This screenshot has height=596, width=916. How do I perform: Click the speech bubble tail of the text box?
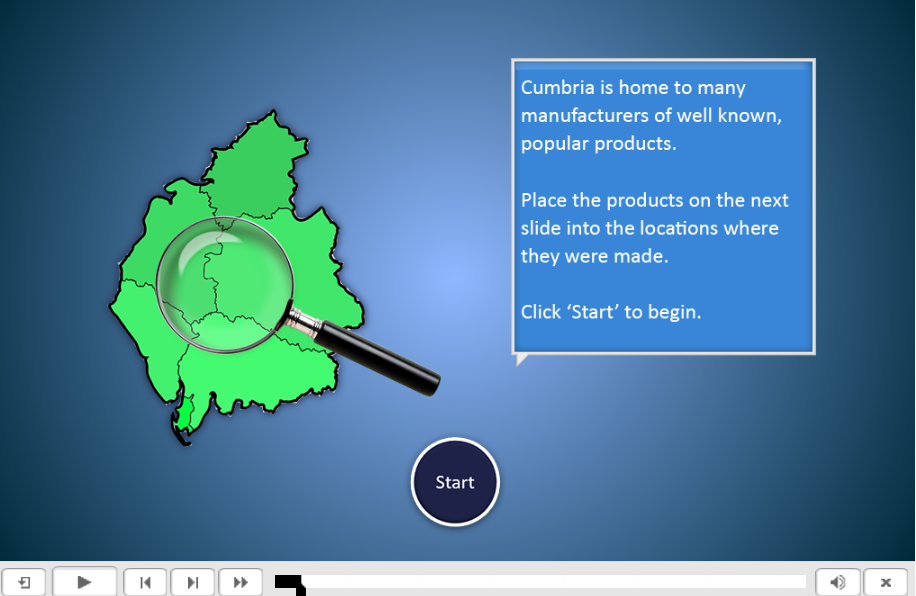coord(520,359)
